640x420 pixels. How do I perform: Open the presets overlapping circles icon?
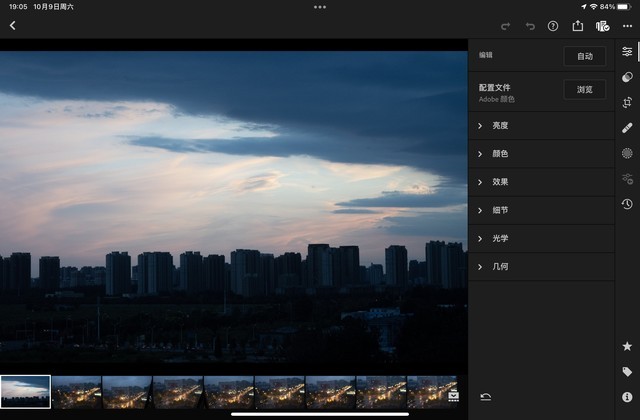[627, 77]
